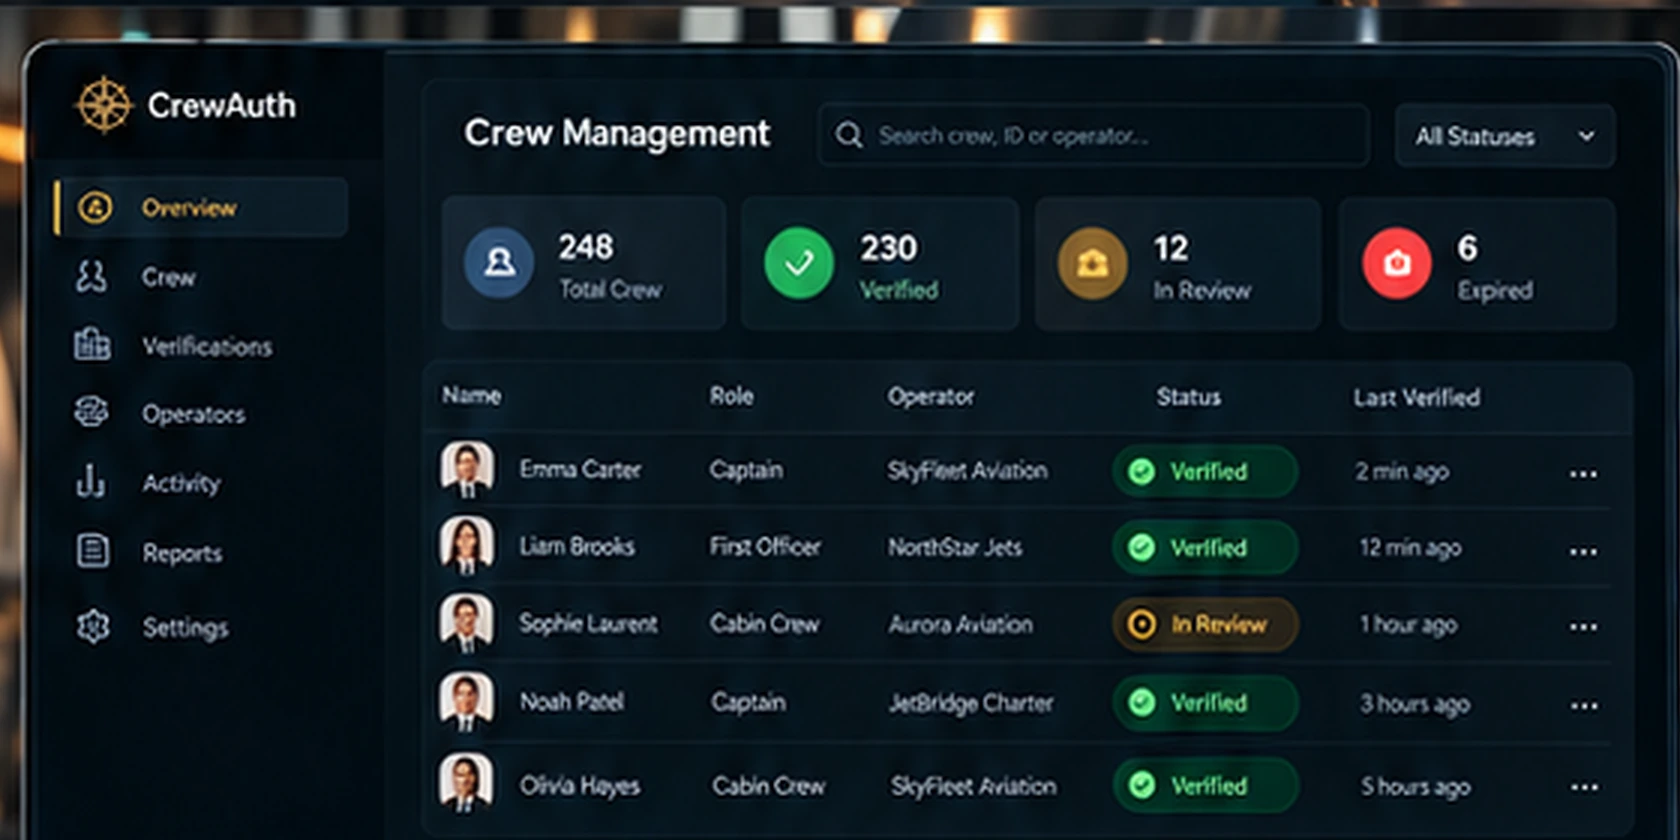
Task: Click the CrewAuth compass logo icon
Action: tap(104, 105)
